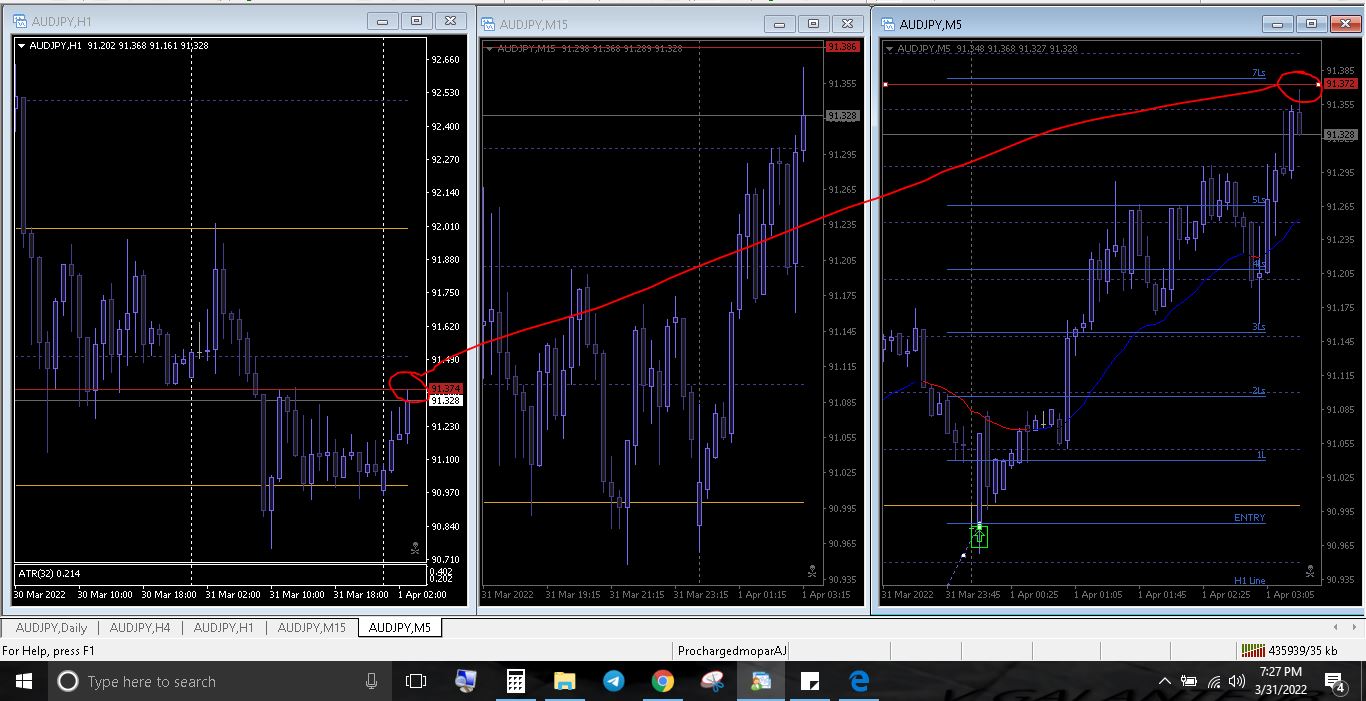Open File Explorer from the taskbar
This screenshot has height=701, width=1366.
click(x=565, y=681)
